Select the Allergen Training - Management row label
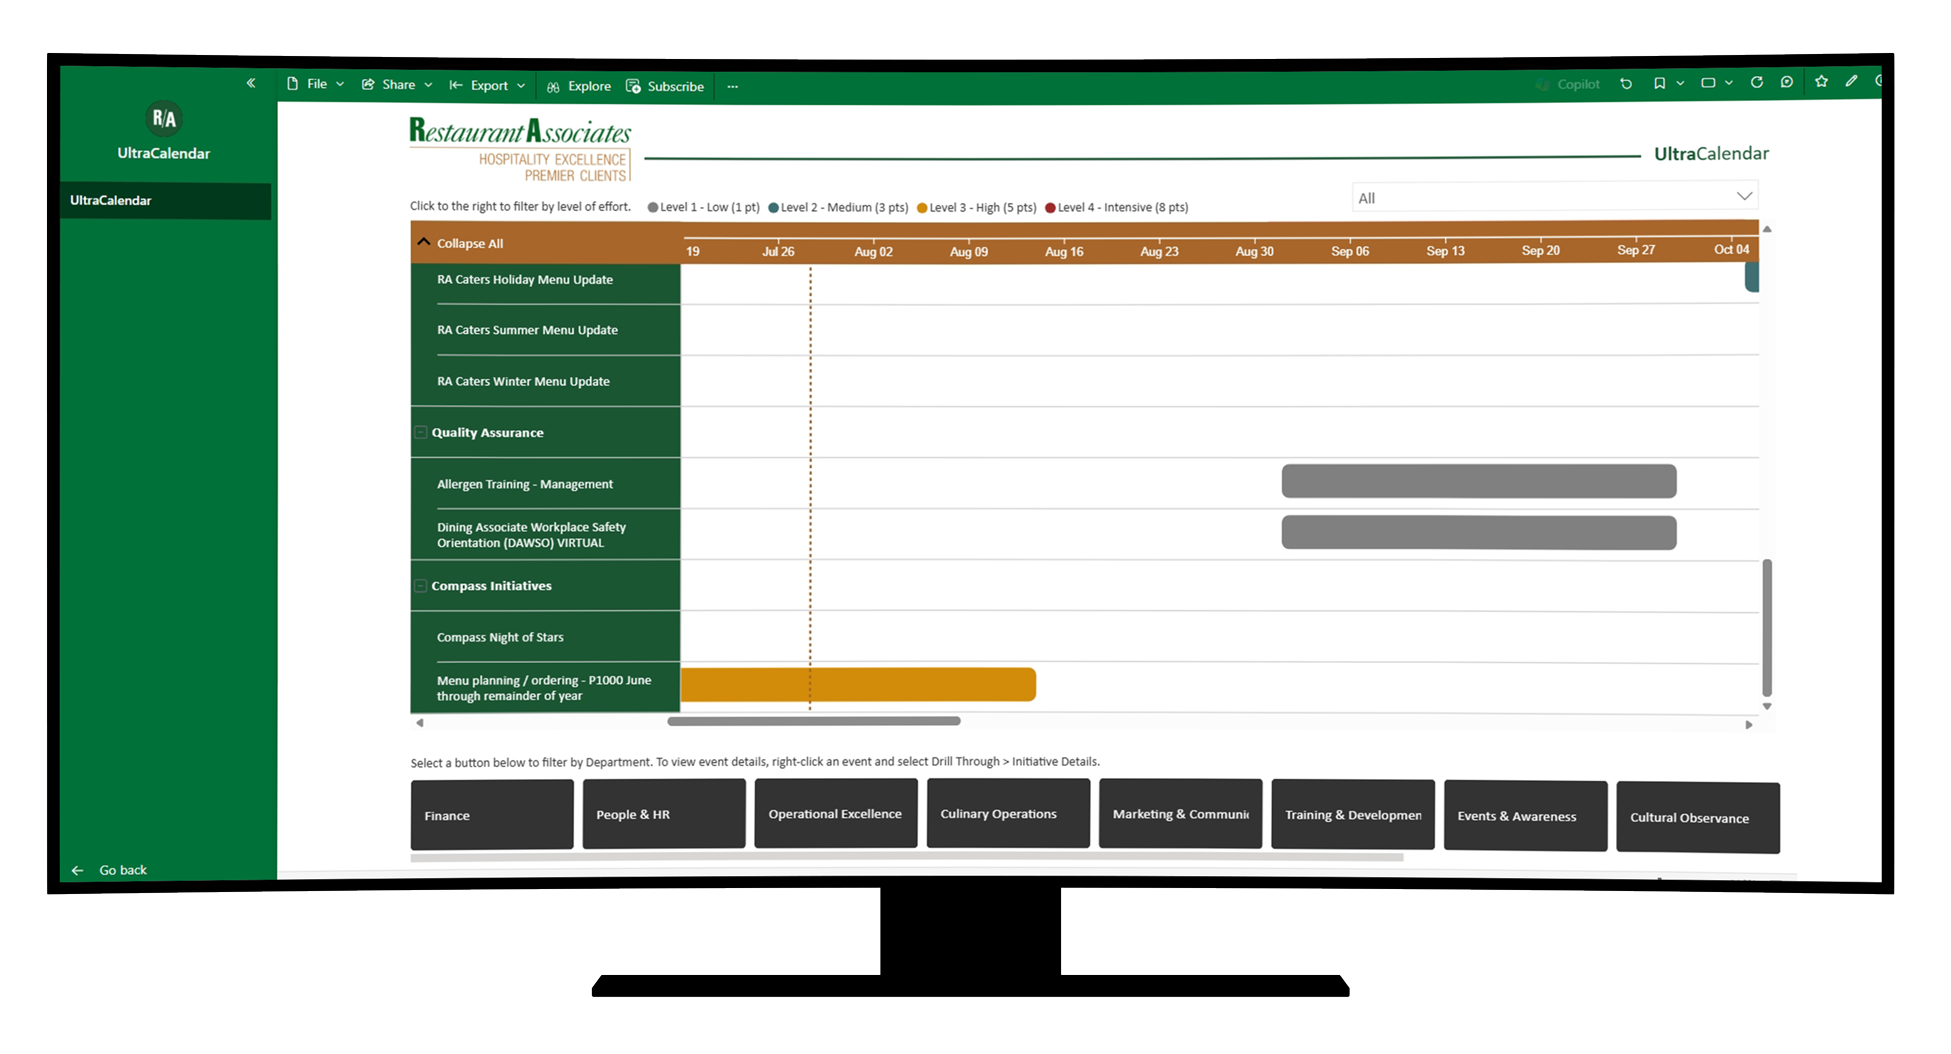 pos(525,484)
